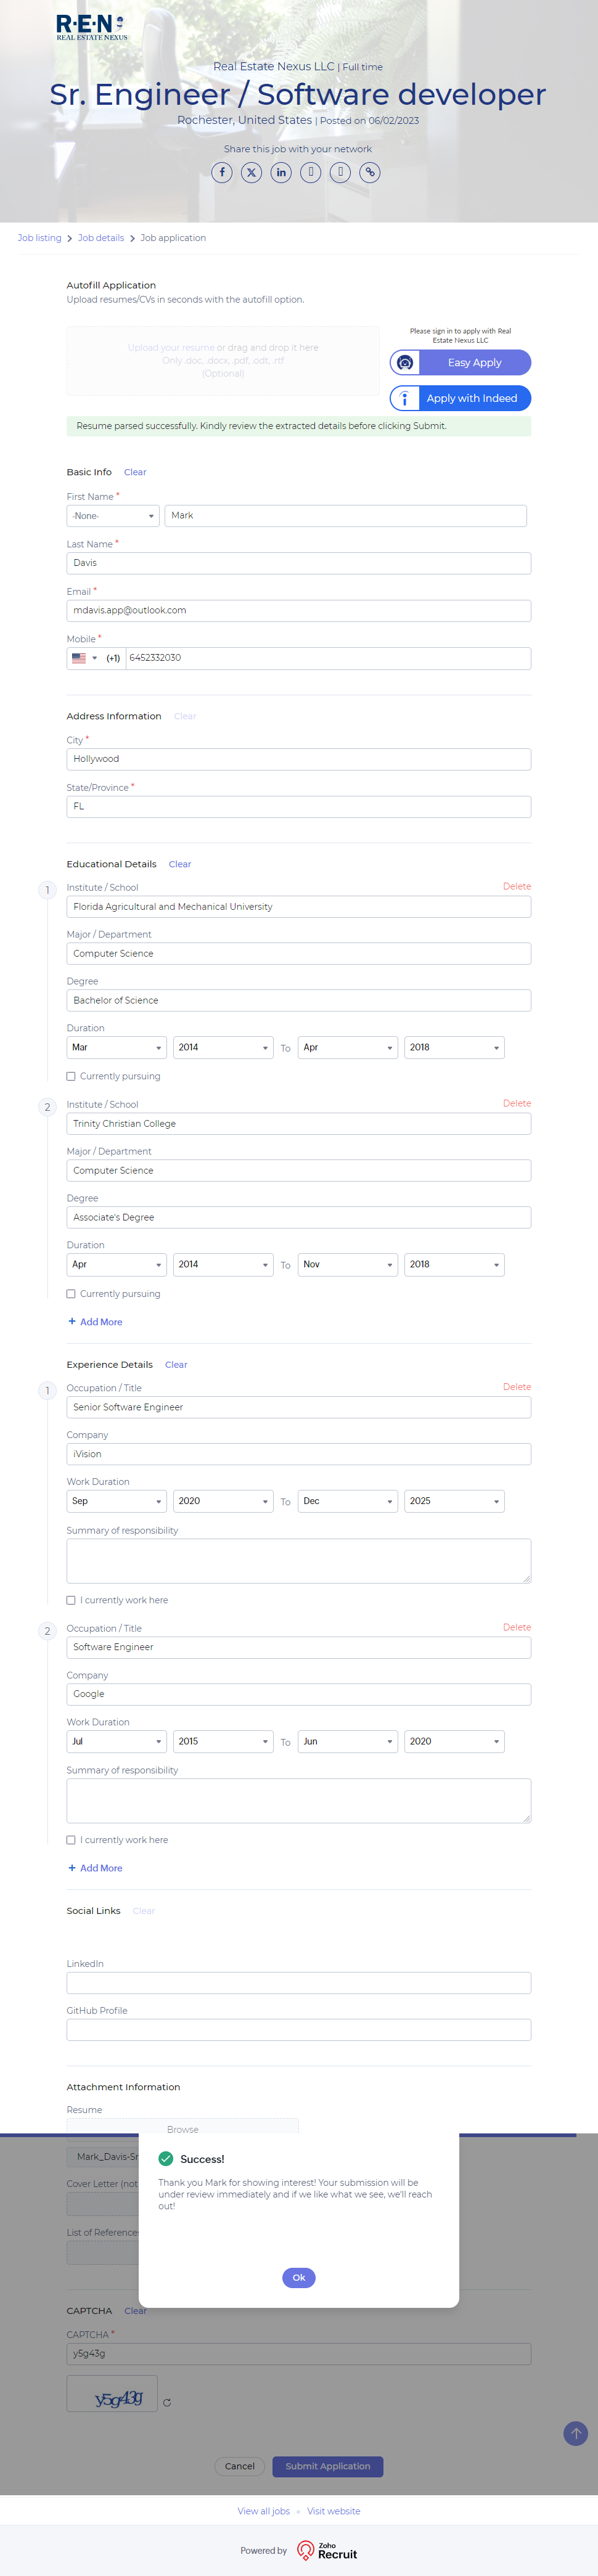
Task: Click the scroll-to-top arrow button
Action: coord(575,2434)
